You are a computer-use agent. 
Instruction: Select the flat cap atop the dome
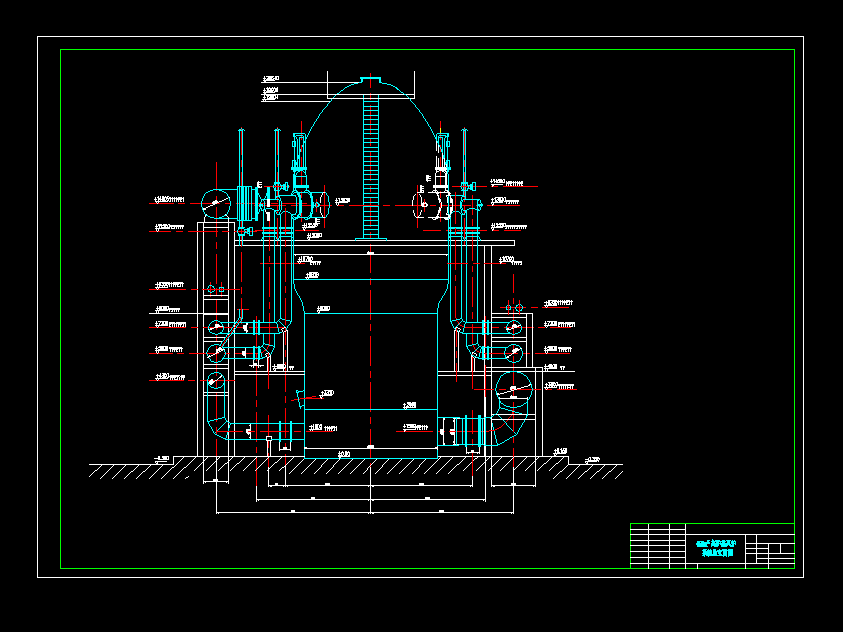(371, 79)
